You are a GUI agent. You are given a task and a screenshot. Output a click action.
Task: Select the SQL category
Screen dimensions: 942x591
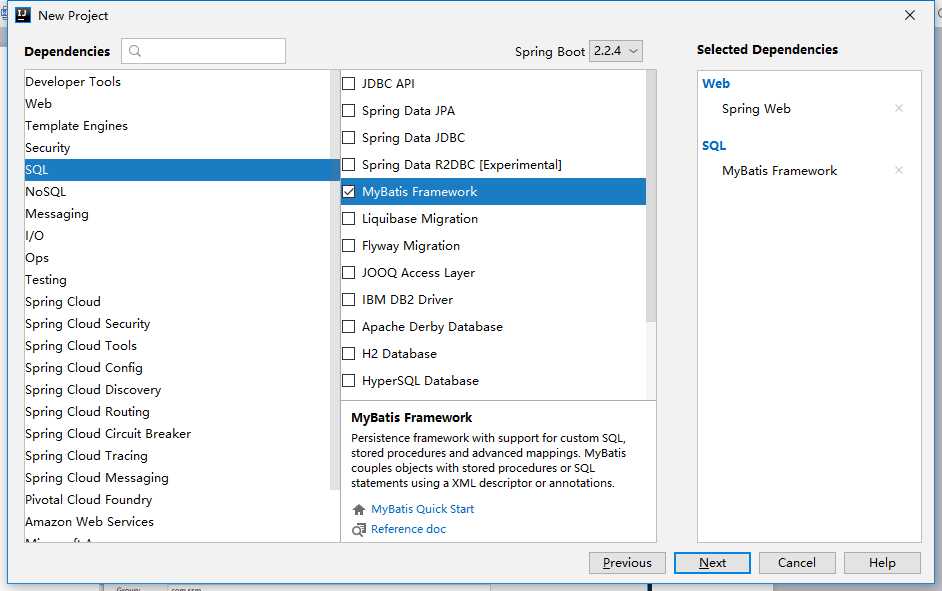[182, 170]
